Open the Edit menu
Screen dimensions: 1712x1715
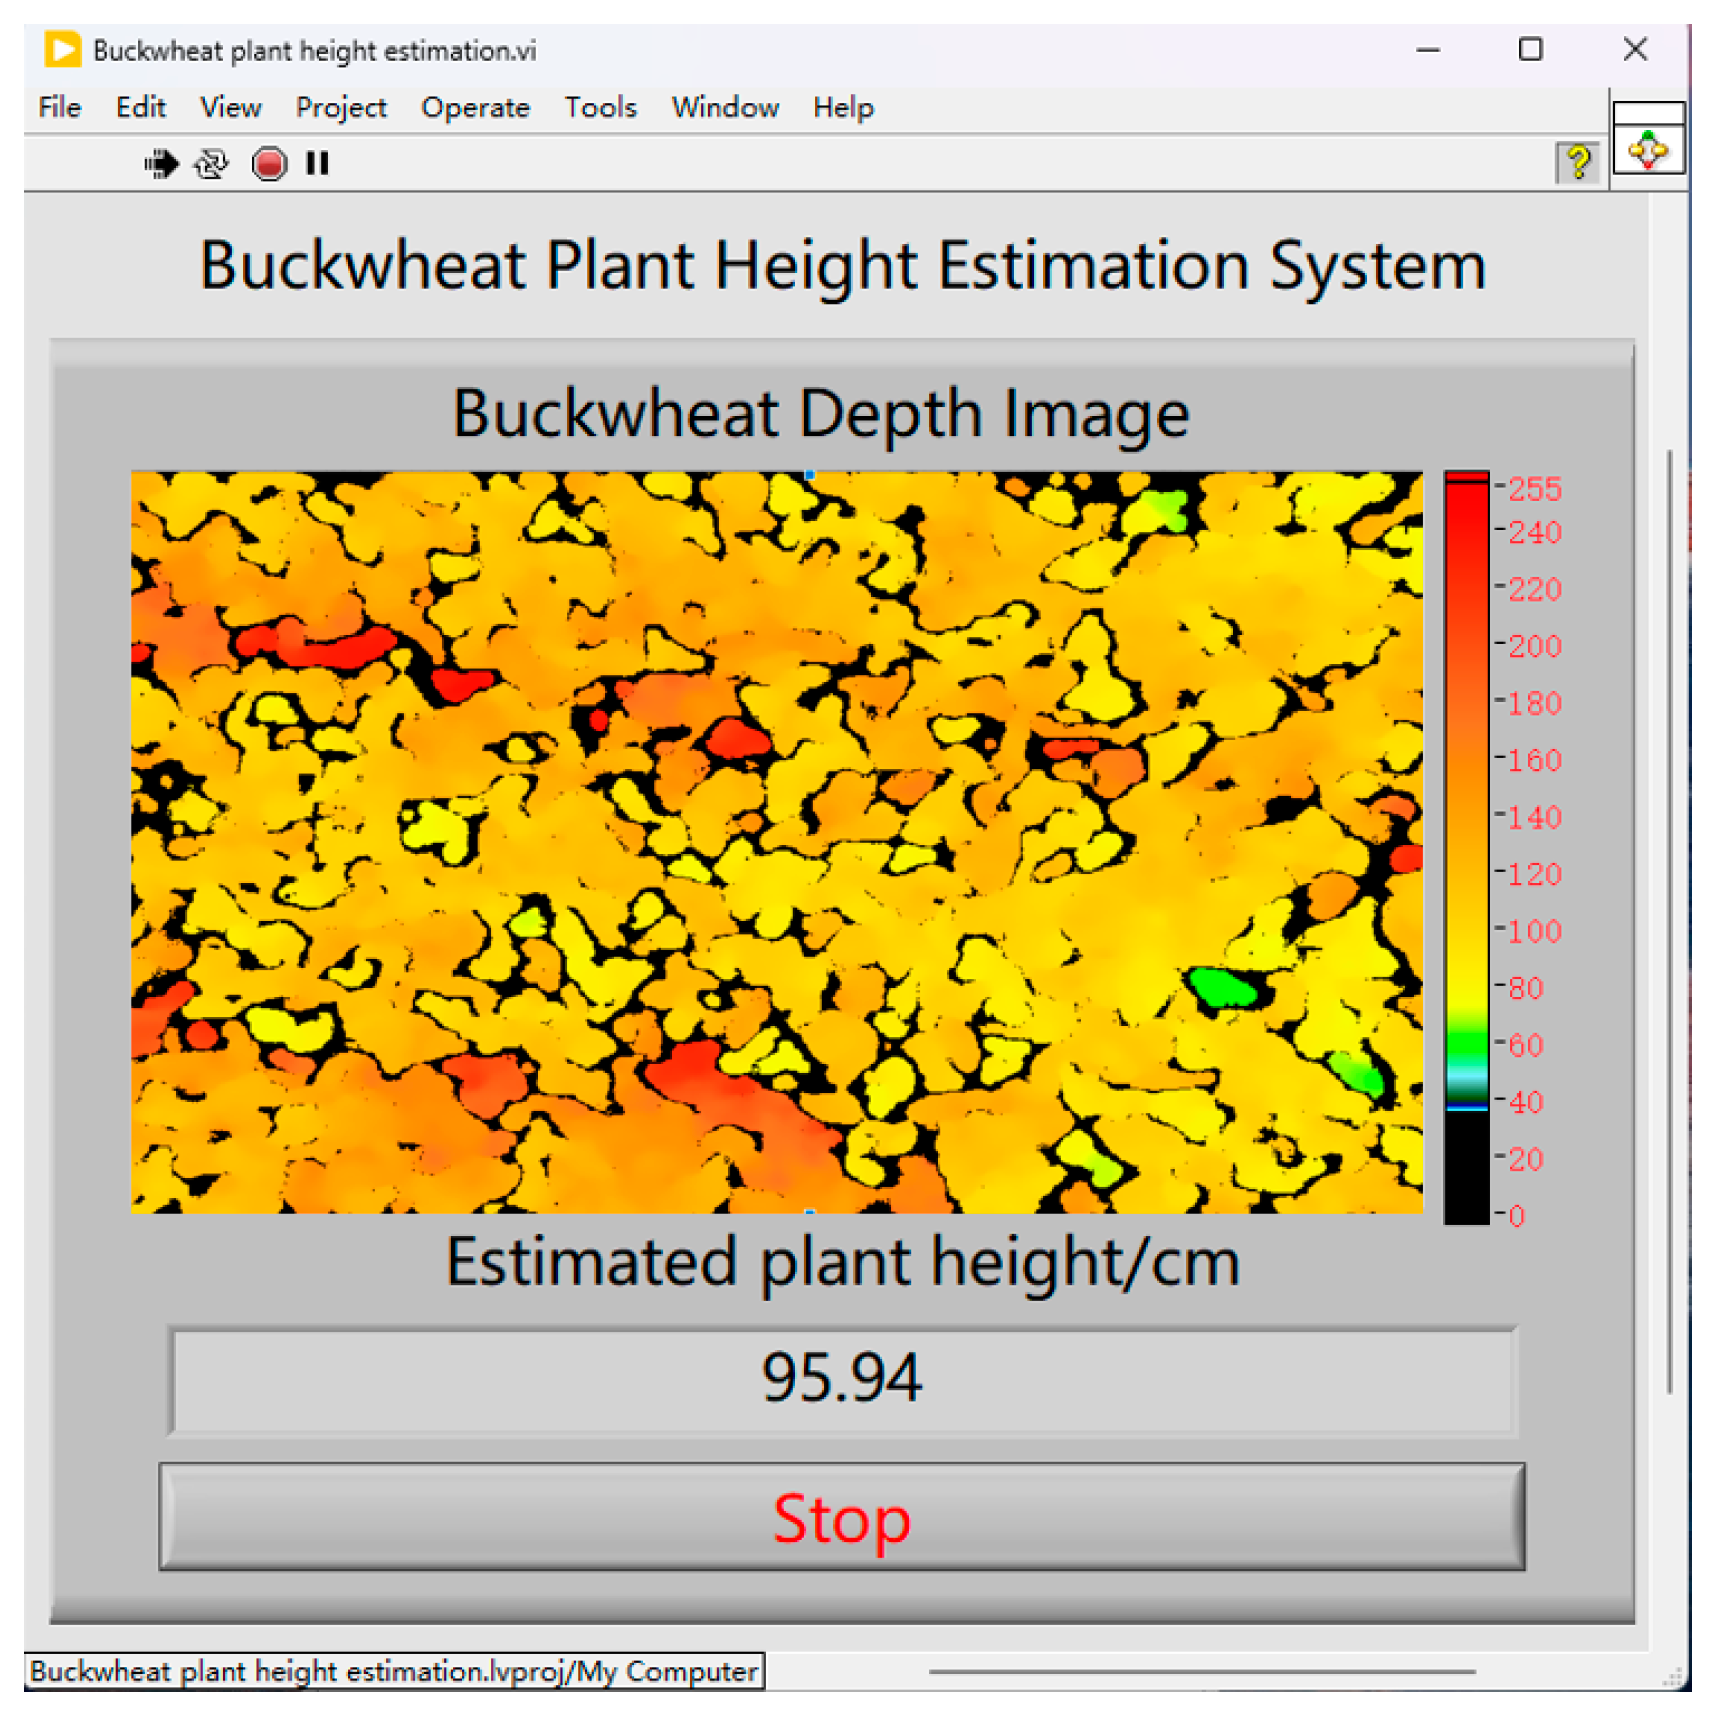(140, 108)
